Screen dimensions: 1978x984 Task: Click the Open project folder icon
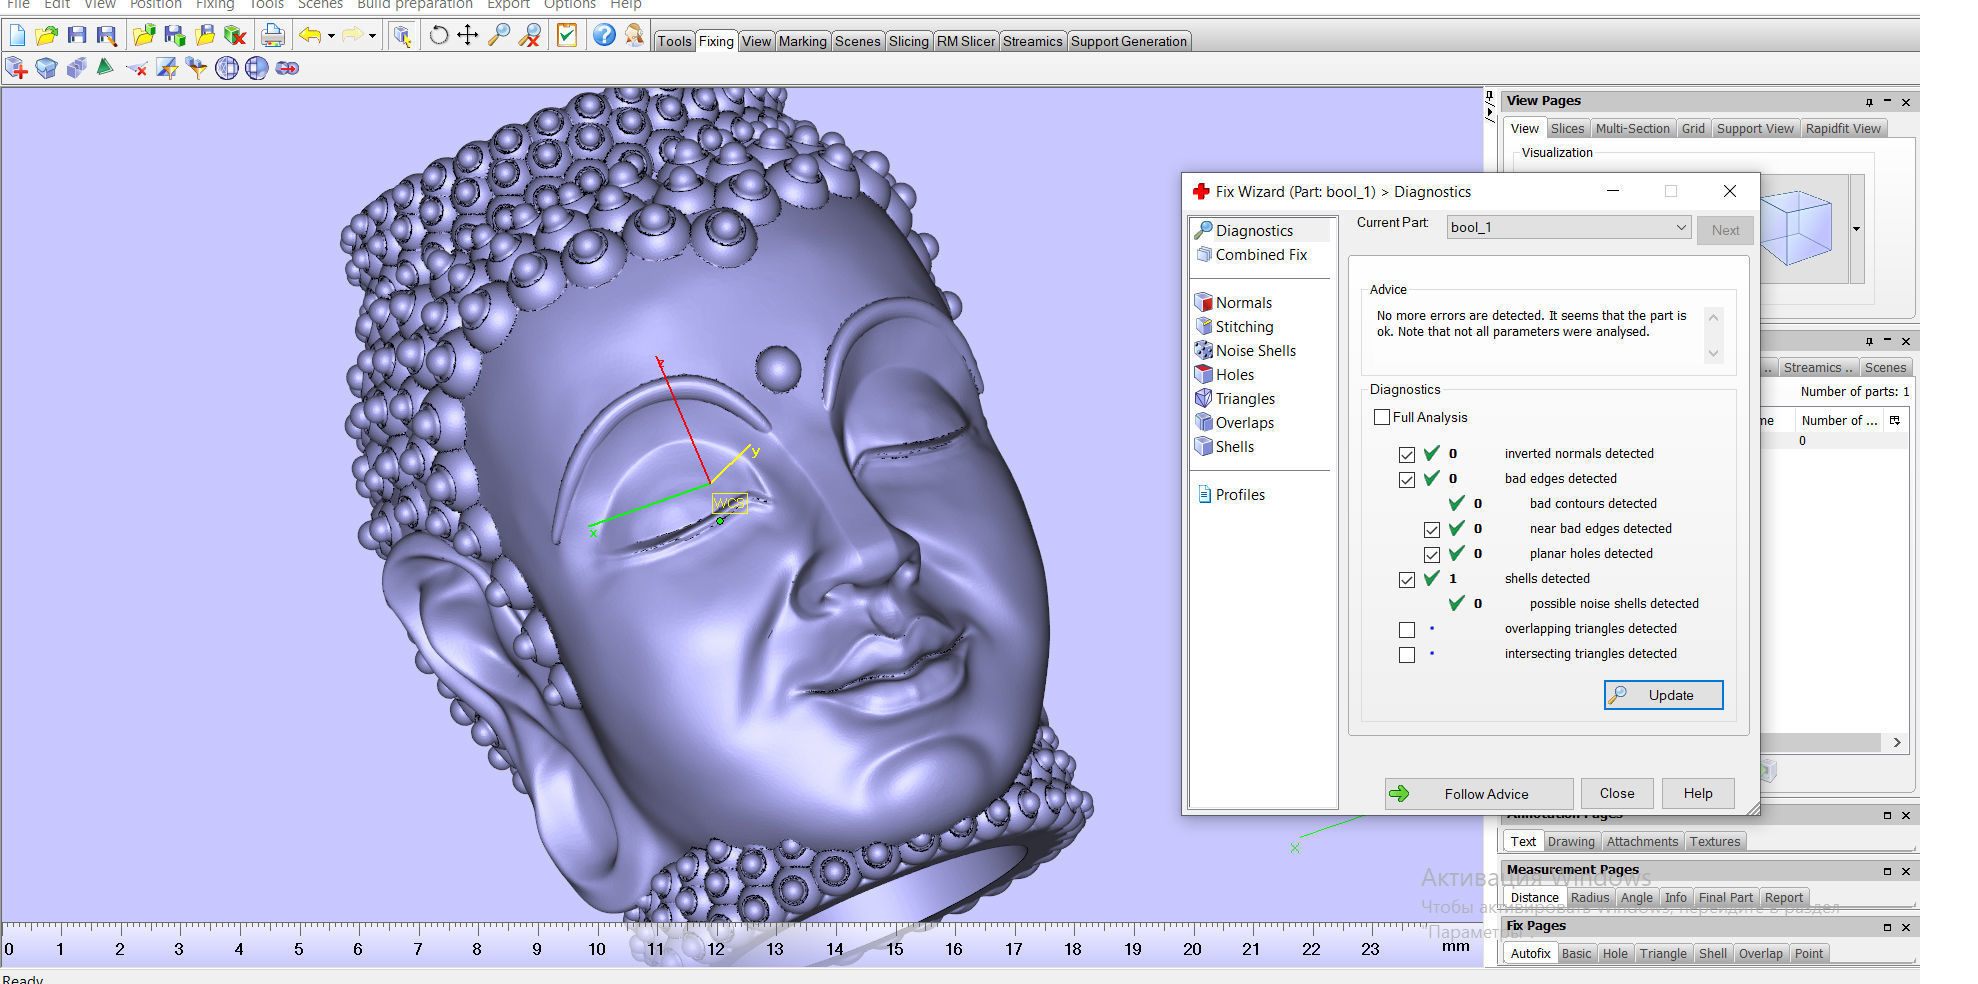(47, 36)
